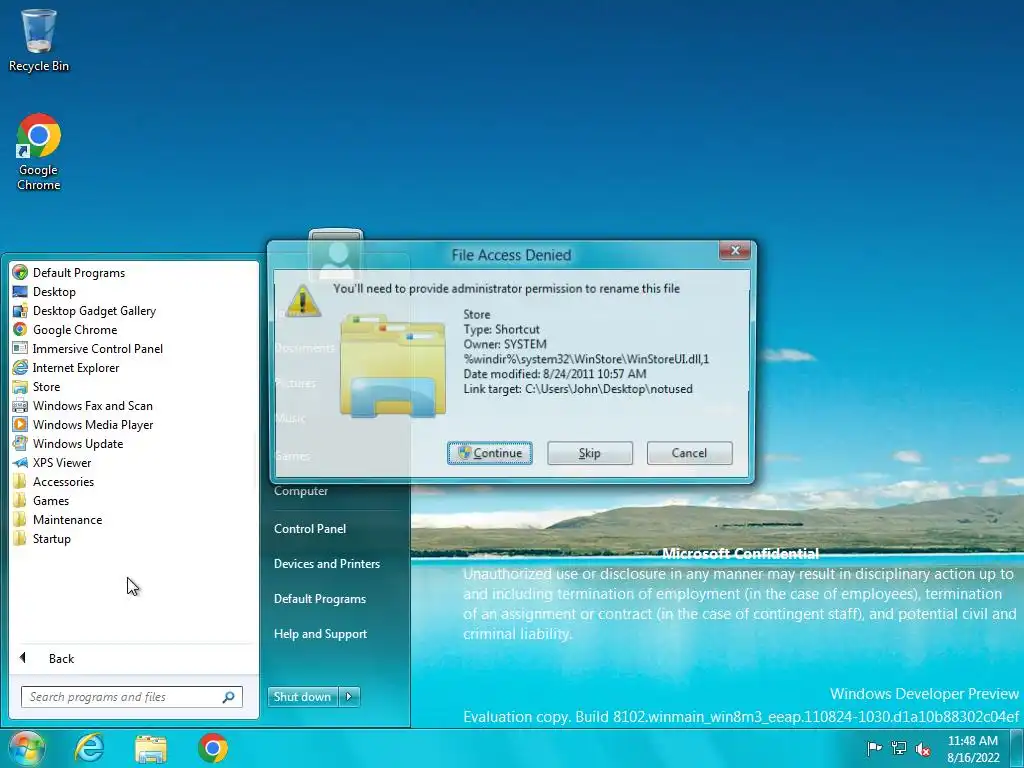
Task: Click the large folder thumbnail in the dialog
Action: tap(393, 365)
